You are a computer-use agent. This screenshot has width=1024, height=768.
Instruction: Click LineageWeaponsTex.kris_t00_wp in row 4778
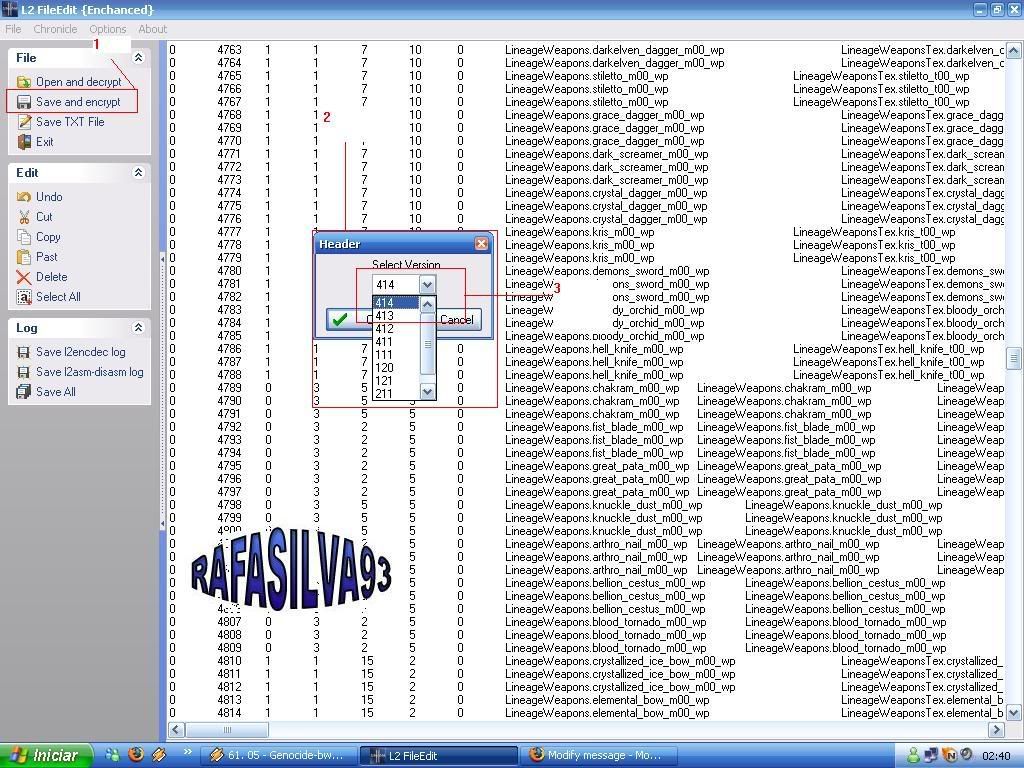[x=874, y=245]
